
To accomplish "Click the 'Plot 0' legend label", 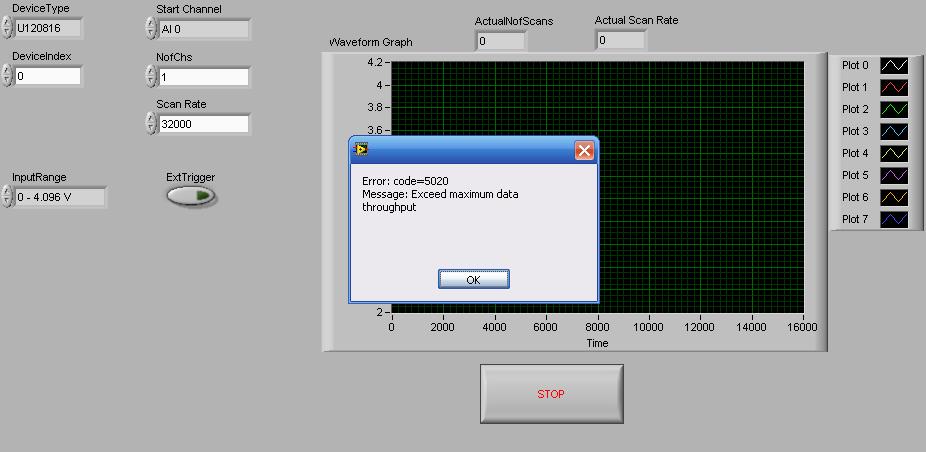I will click(855, 66).
